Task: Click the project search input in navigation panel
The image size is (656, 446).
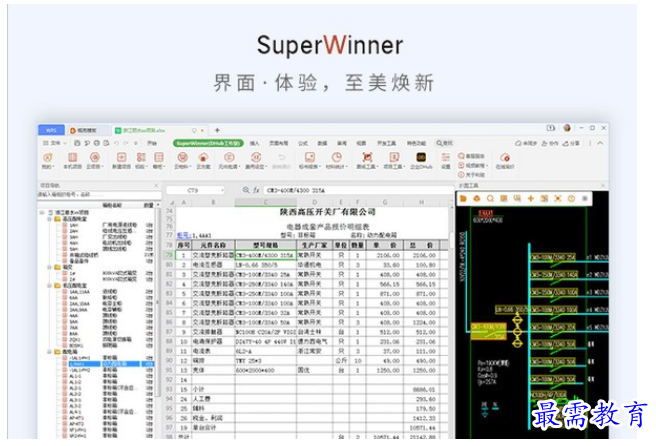Action: (99, 195)
